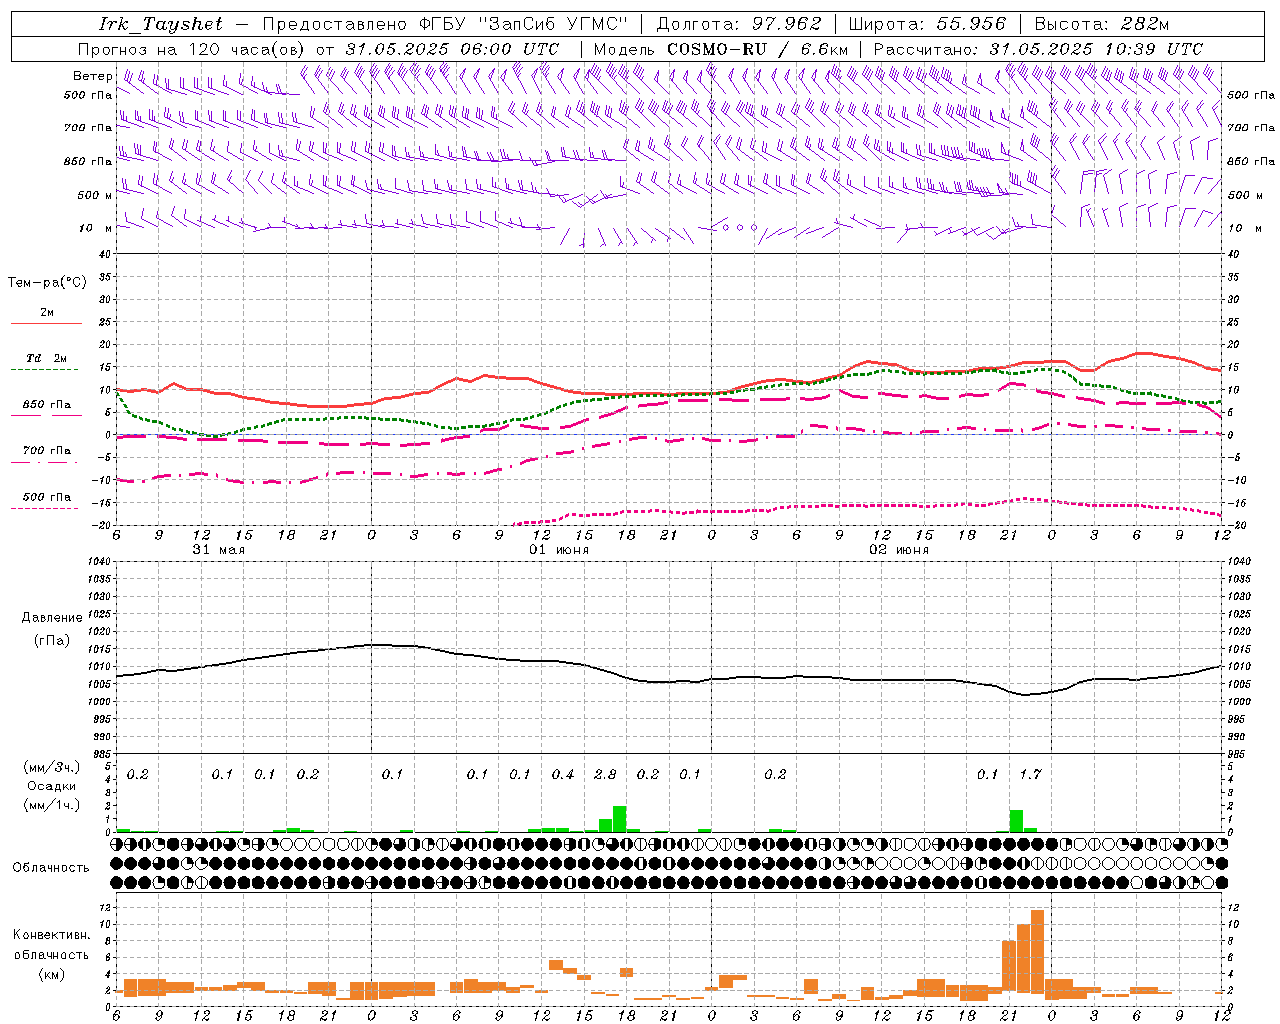Click the green dotted Td 2м legend line
1280x1024 pixels.
point(46,370)
